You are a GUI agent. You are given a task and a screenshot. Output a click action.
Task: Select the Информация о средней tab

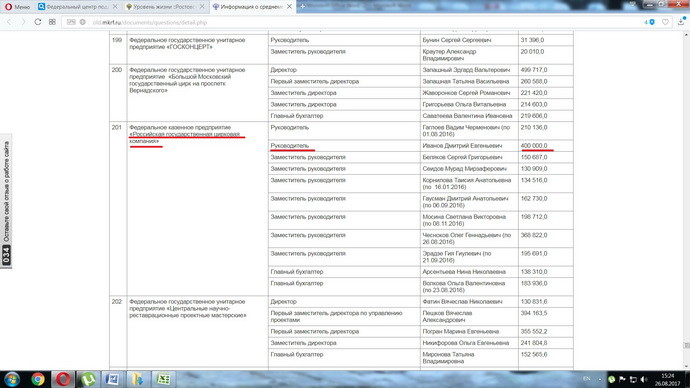(x=251, y=7)
